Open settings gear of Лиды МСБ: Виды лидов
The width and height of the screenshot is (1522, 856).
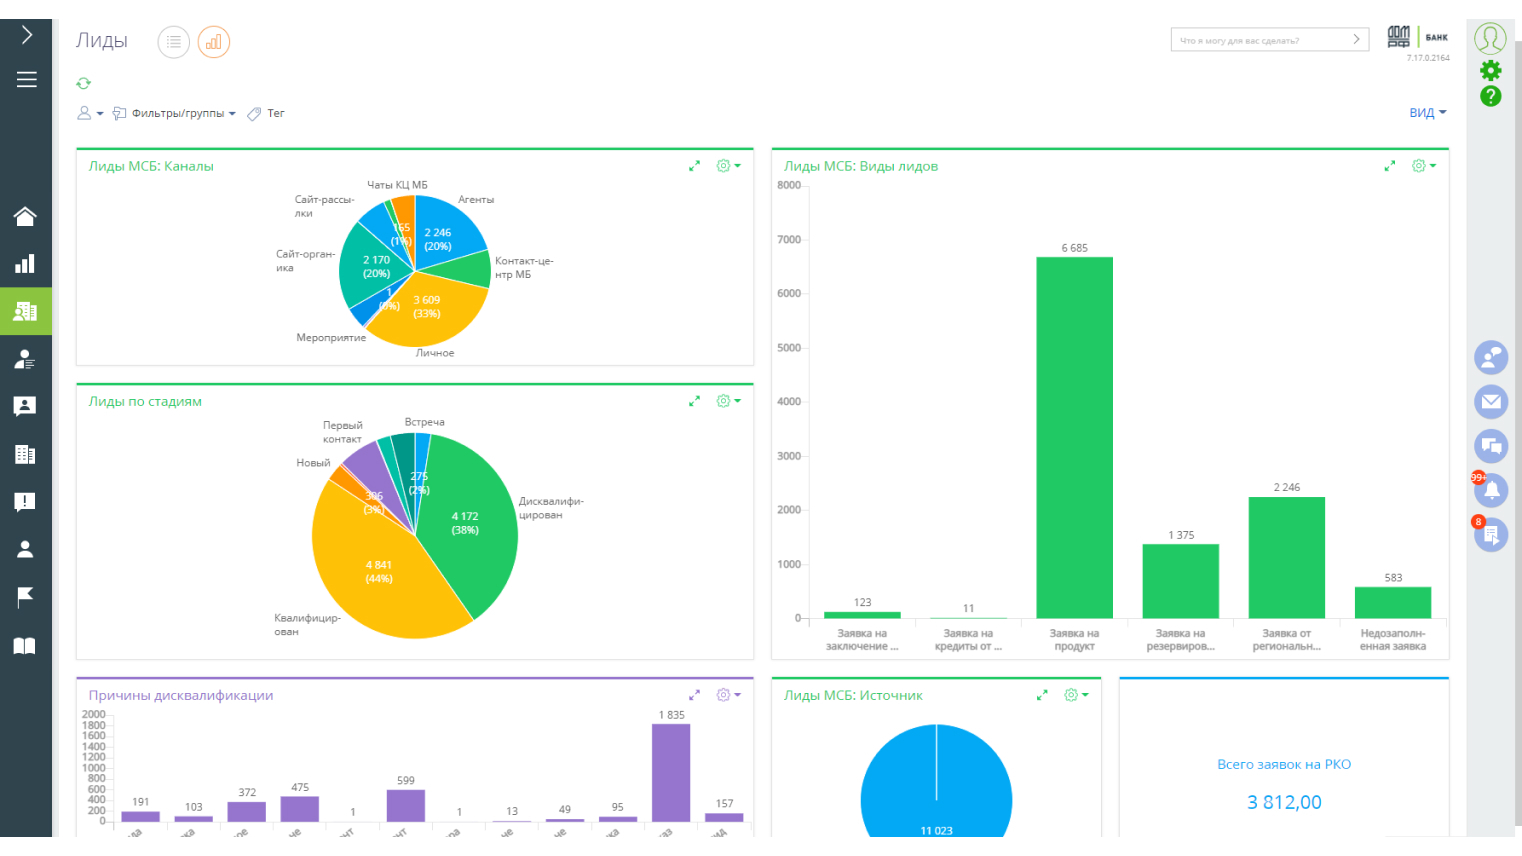[x=1423, y=166]
